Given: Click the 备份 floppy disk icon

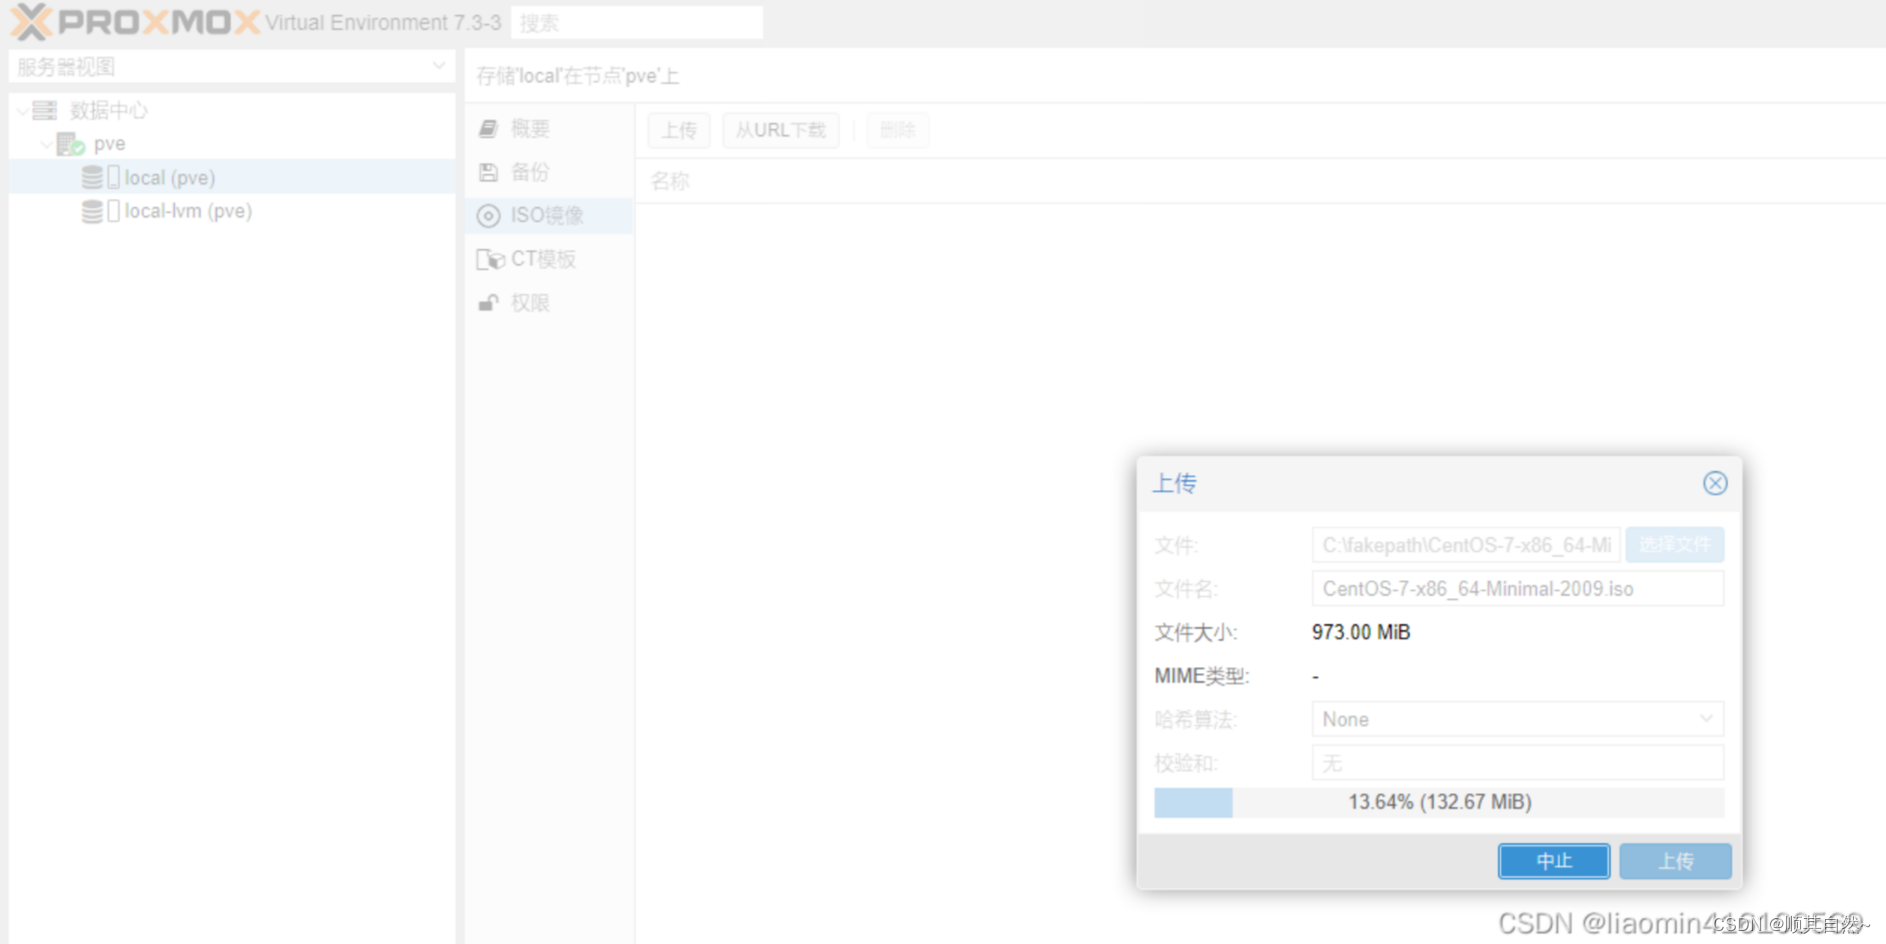Looking at the screenshot, I should [489, 172].
